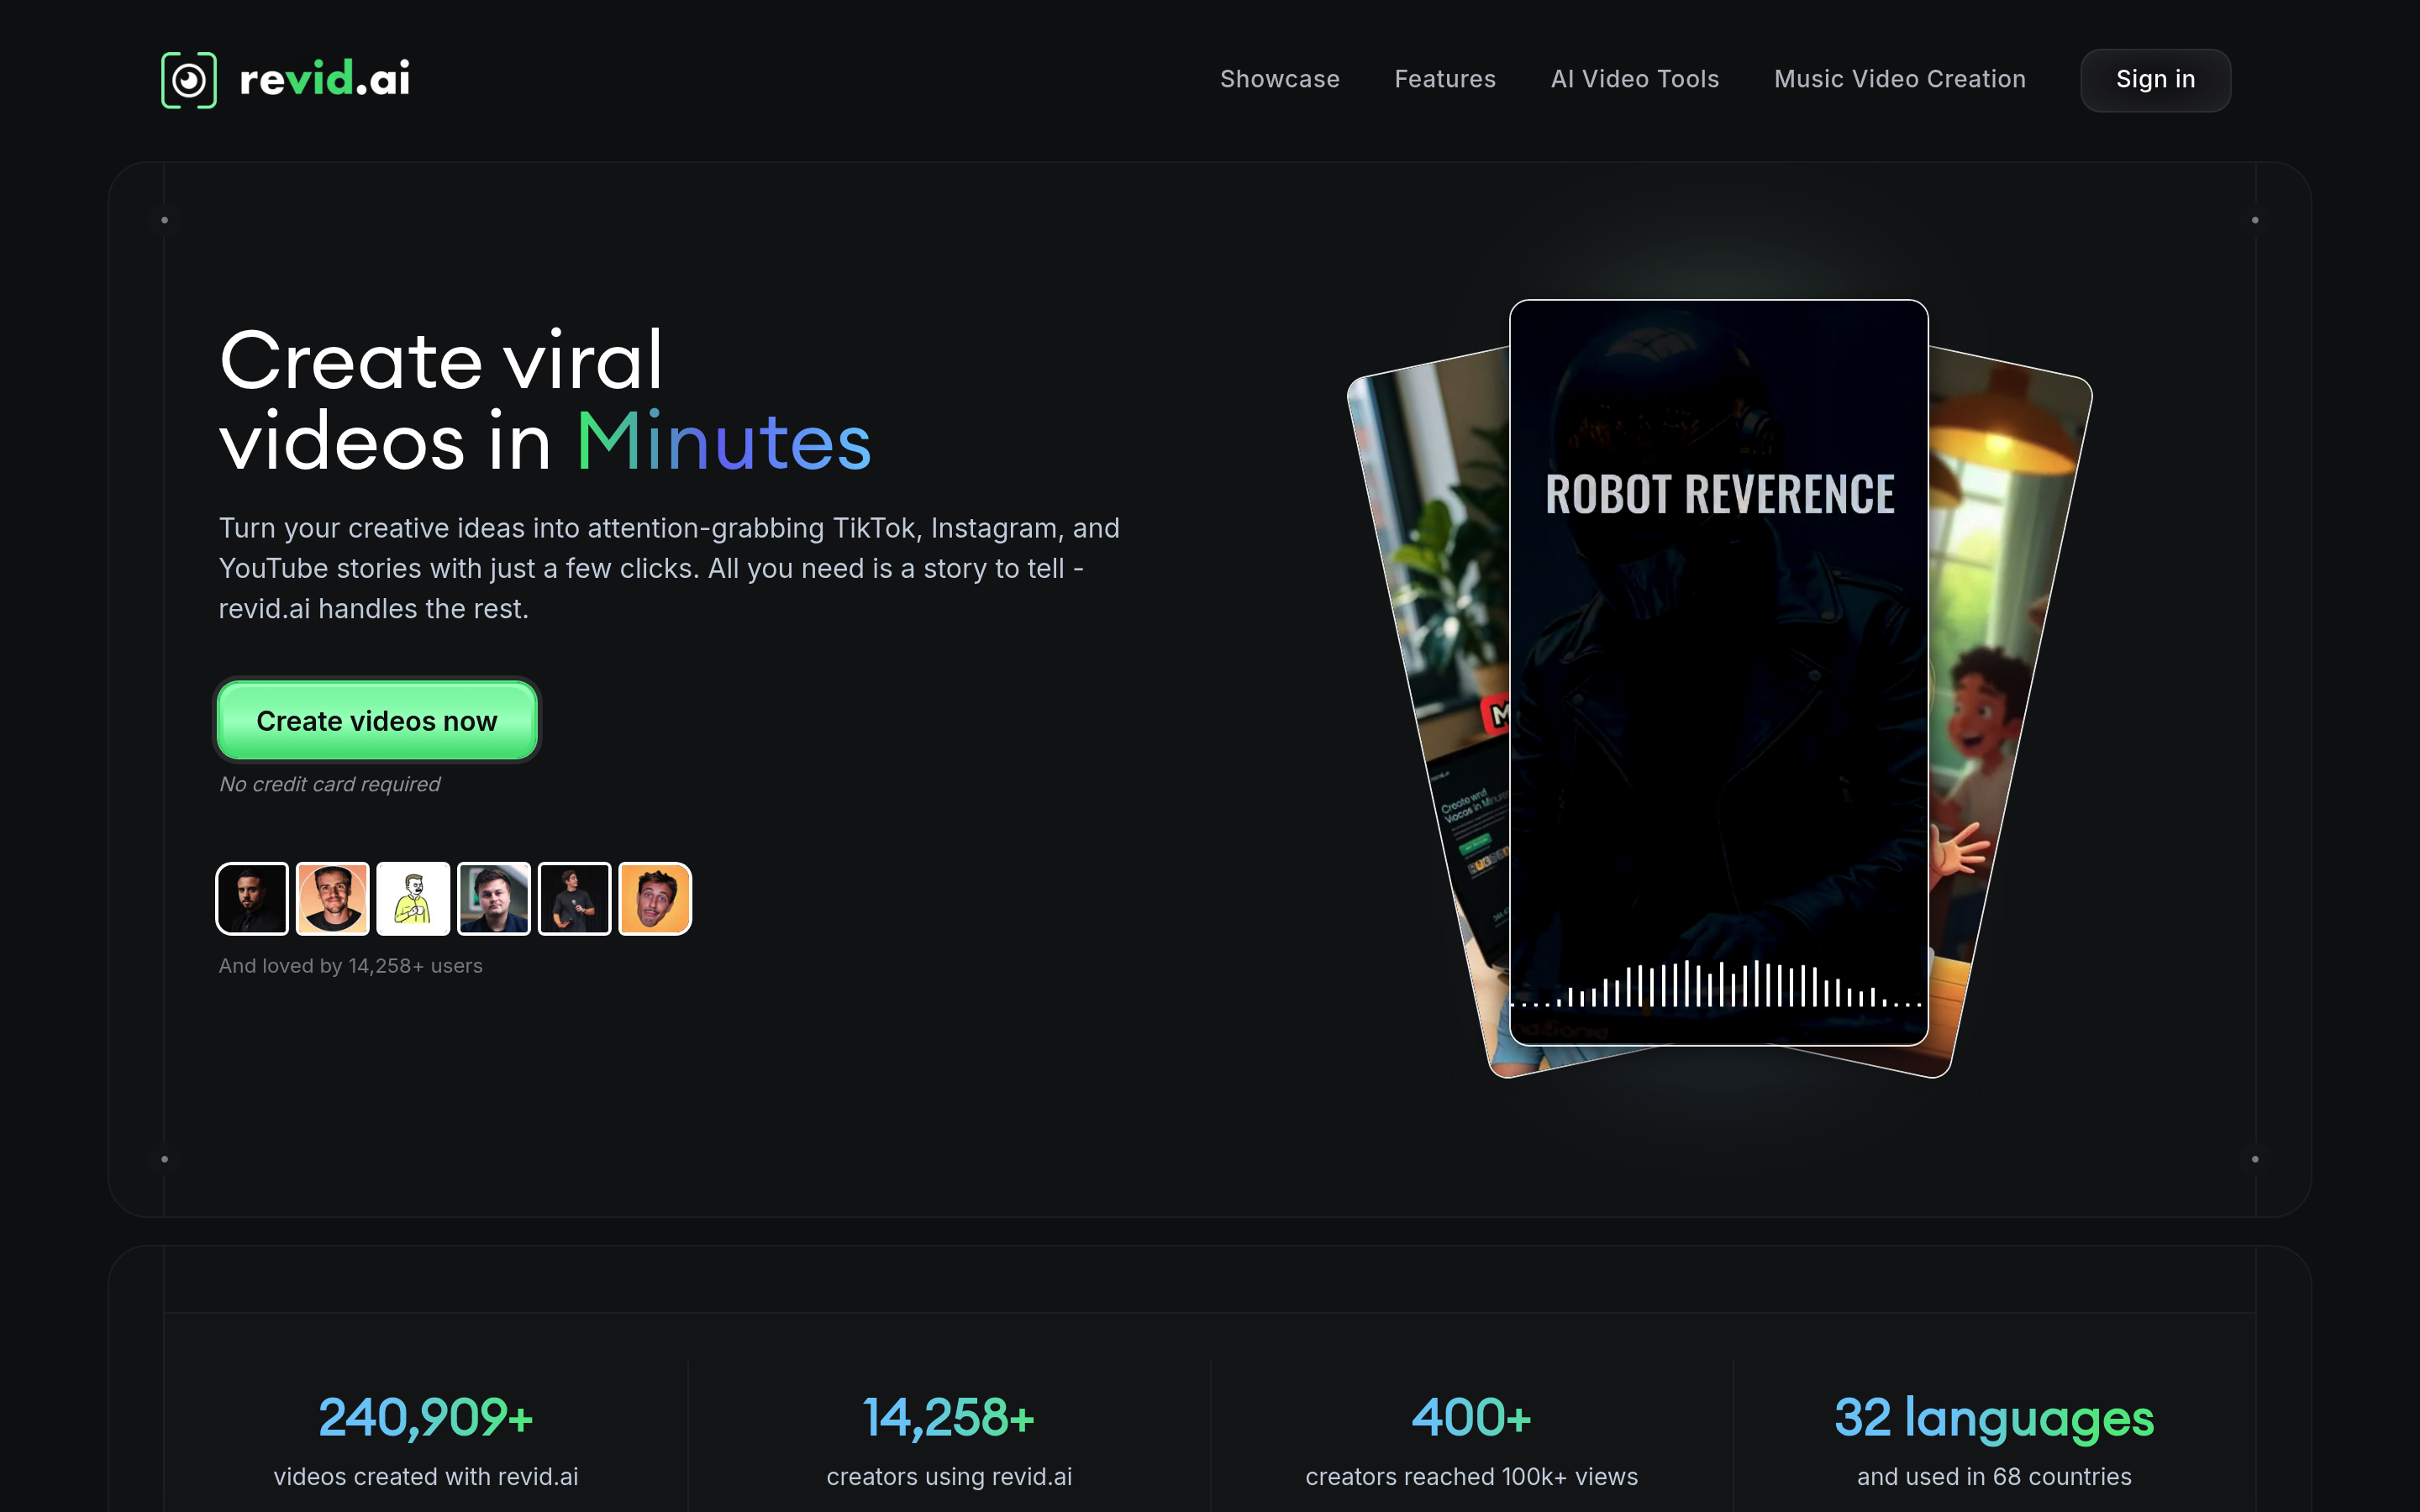Open Music Video Creation page
The image size is (2420, 1512).
(x=1899, y=79)
